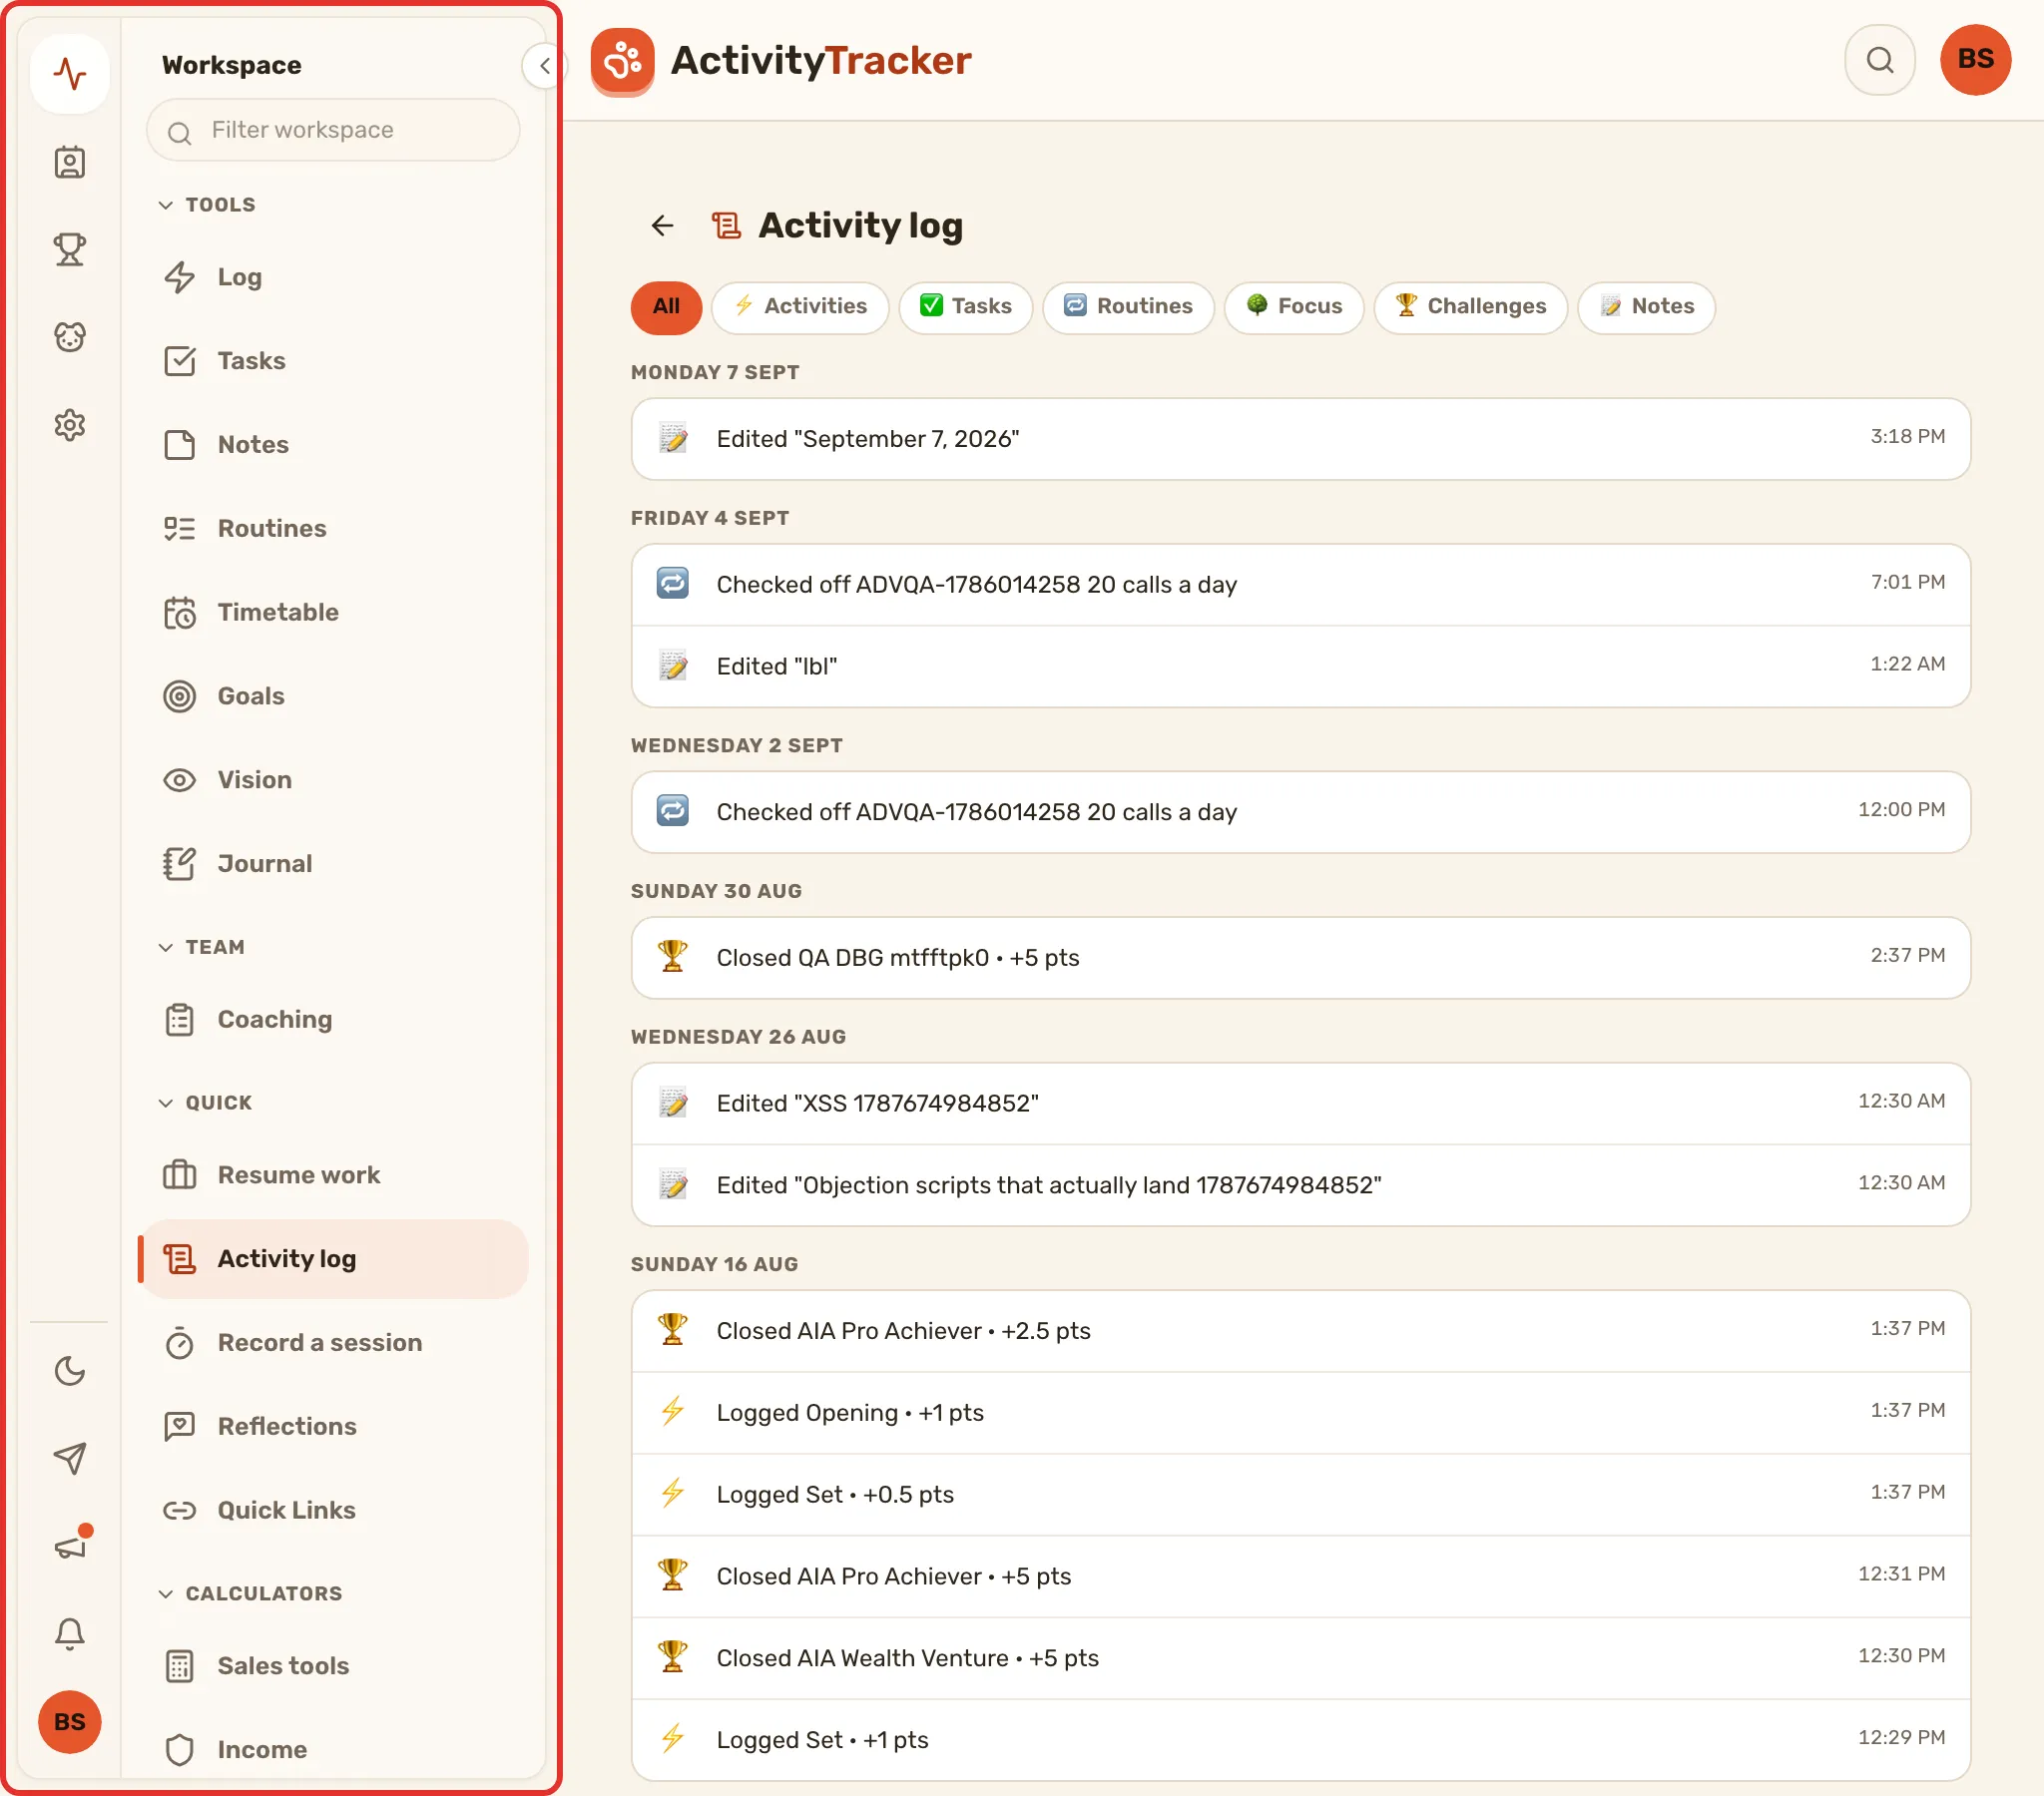Open Quick Links in sidebar
The height and width of the screenshot is (1796, 2044).
coord(333,1510)
